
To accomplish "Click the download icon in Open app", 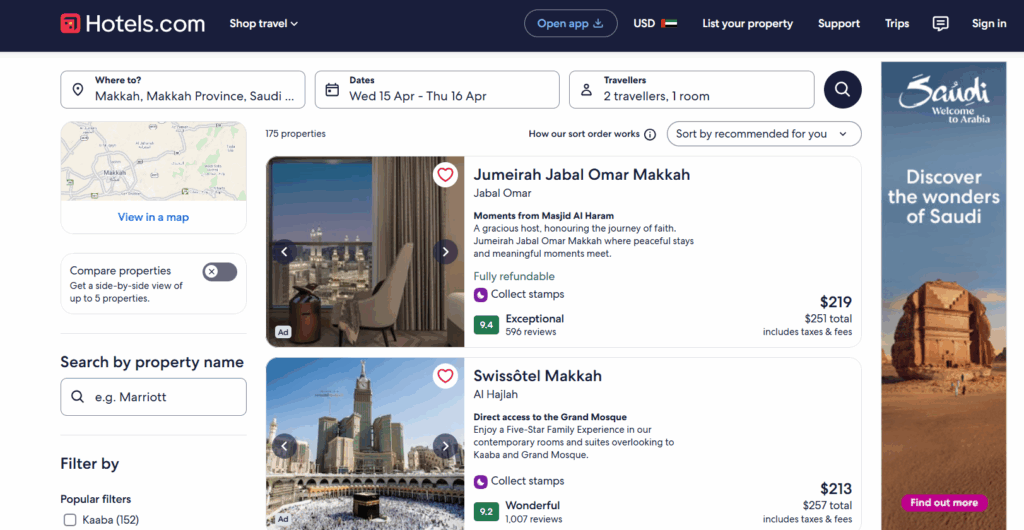I will click(x=599, y=23).
